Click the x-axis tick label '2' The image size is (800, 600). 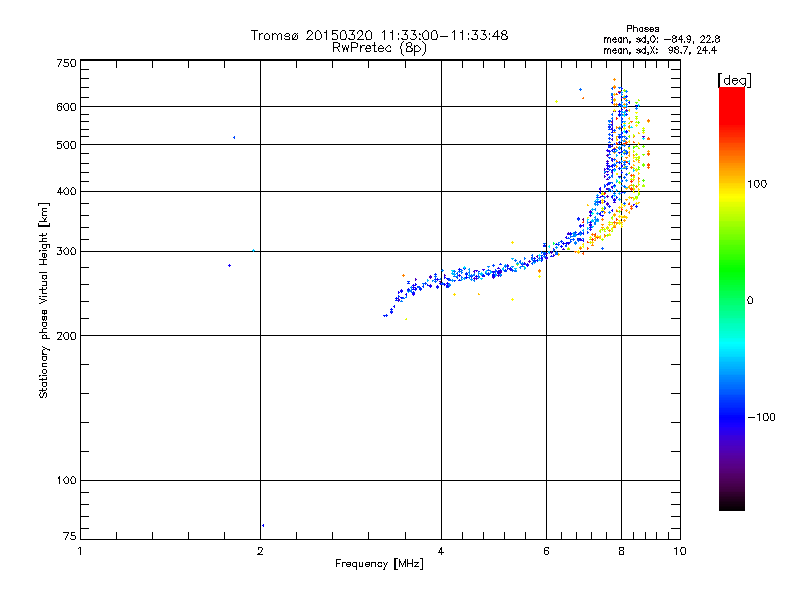click(x=260, y=551)
